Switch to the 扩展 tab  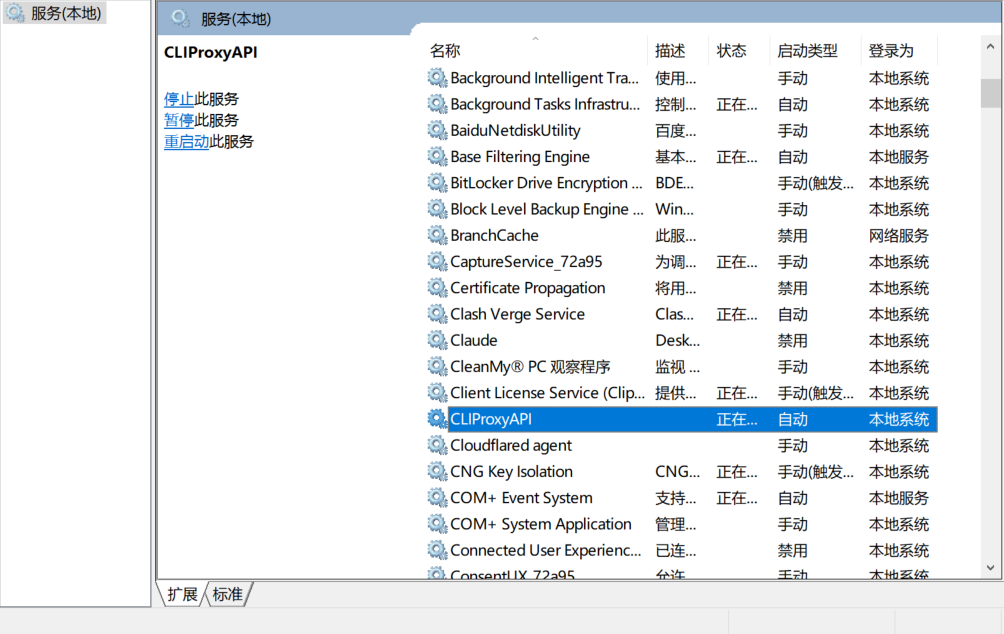coord(182,594)
